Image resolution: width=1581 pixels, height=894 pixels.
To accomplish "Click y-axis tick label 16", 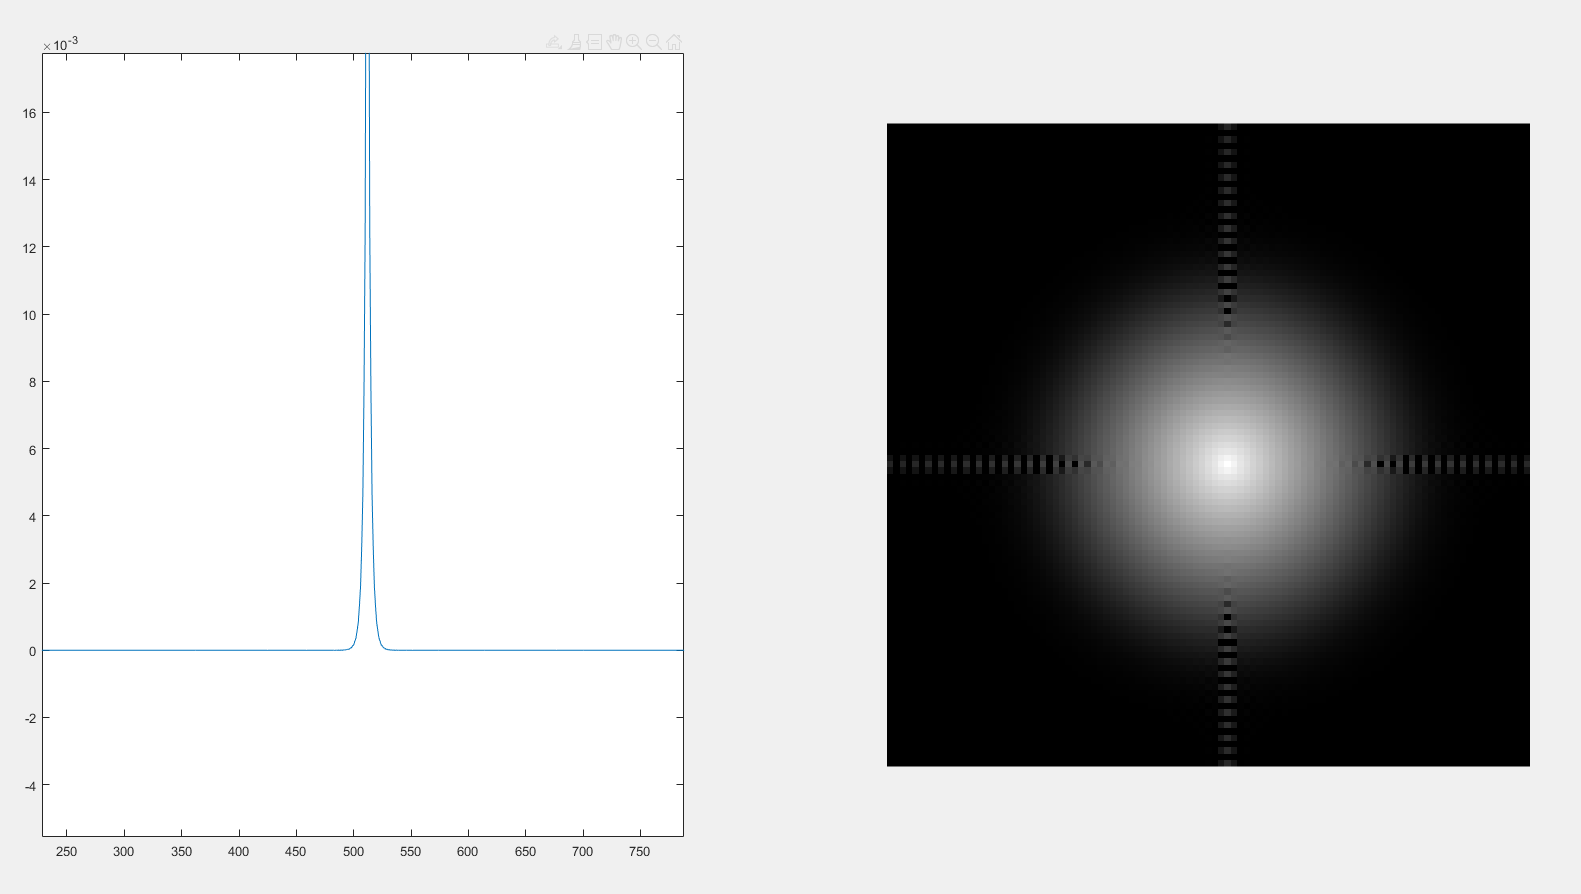I will [29, 114].
